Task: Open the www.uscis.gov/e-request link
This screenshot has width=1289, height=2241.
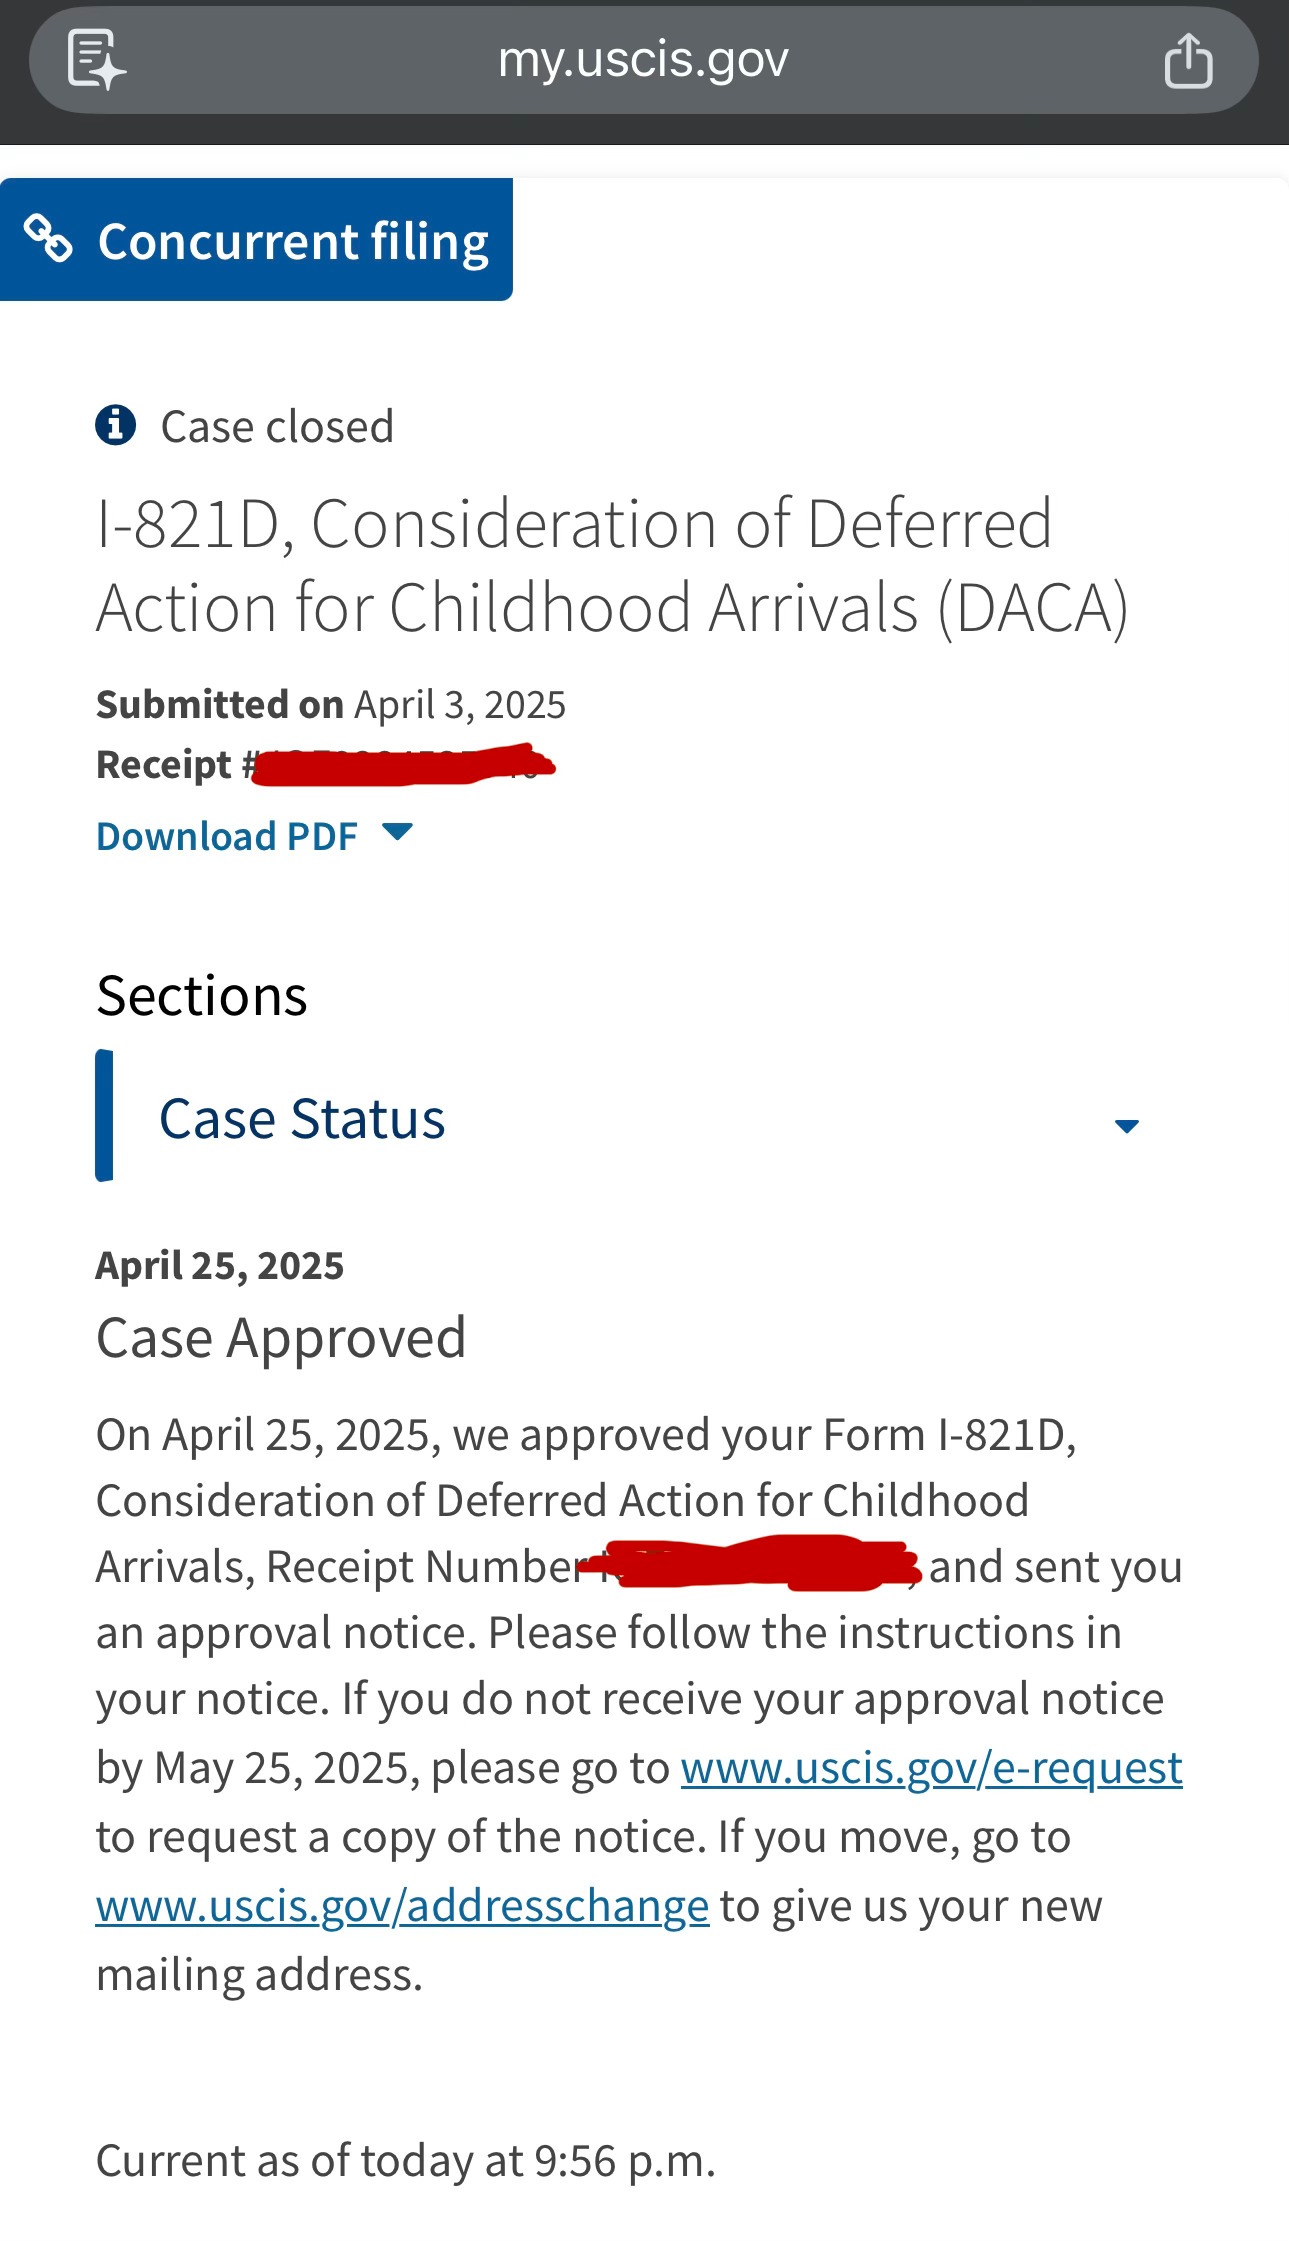Action: tap(931, 1768)
